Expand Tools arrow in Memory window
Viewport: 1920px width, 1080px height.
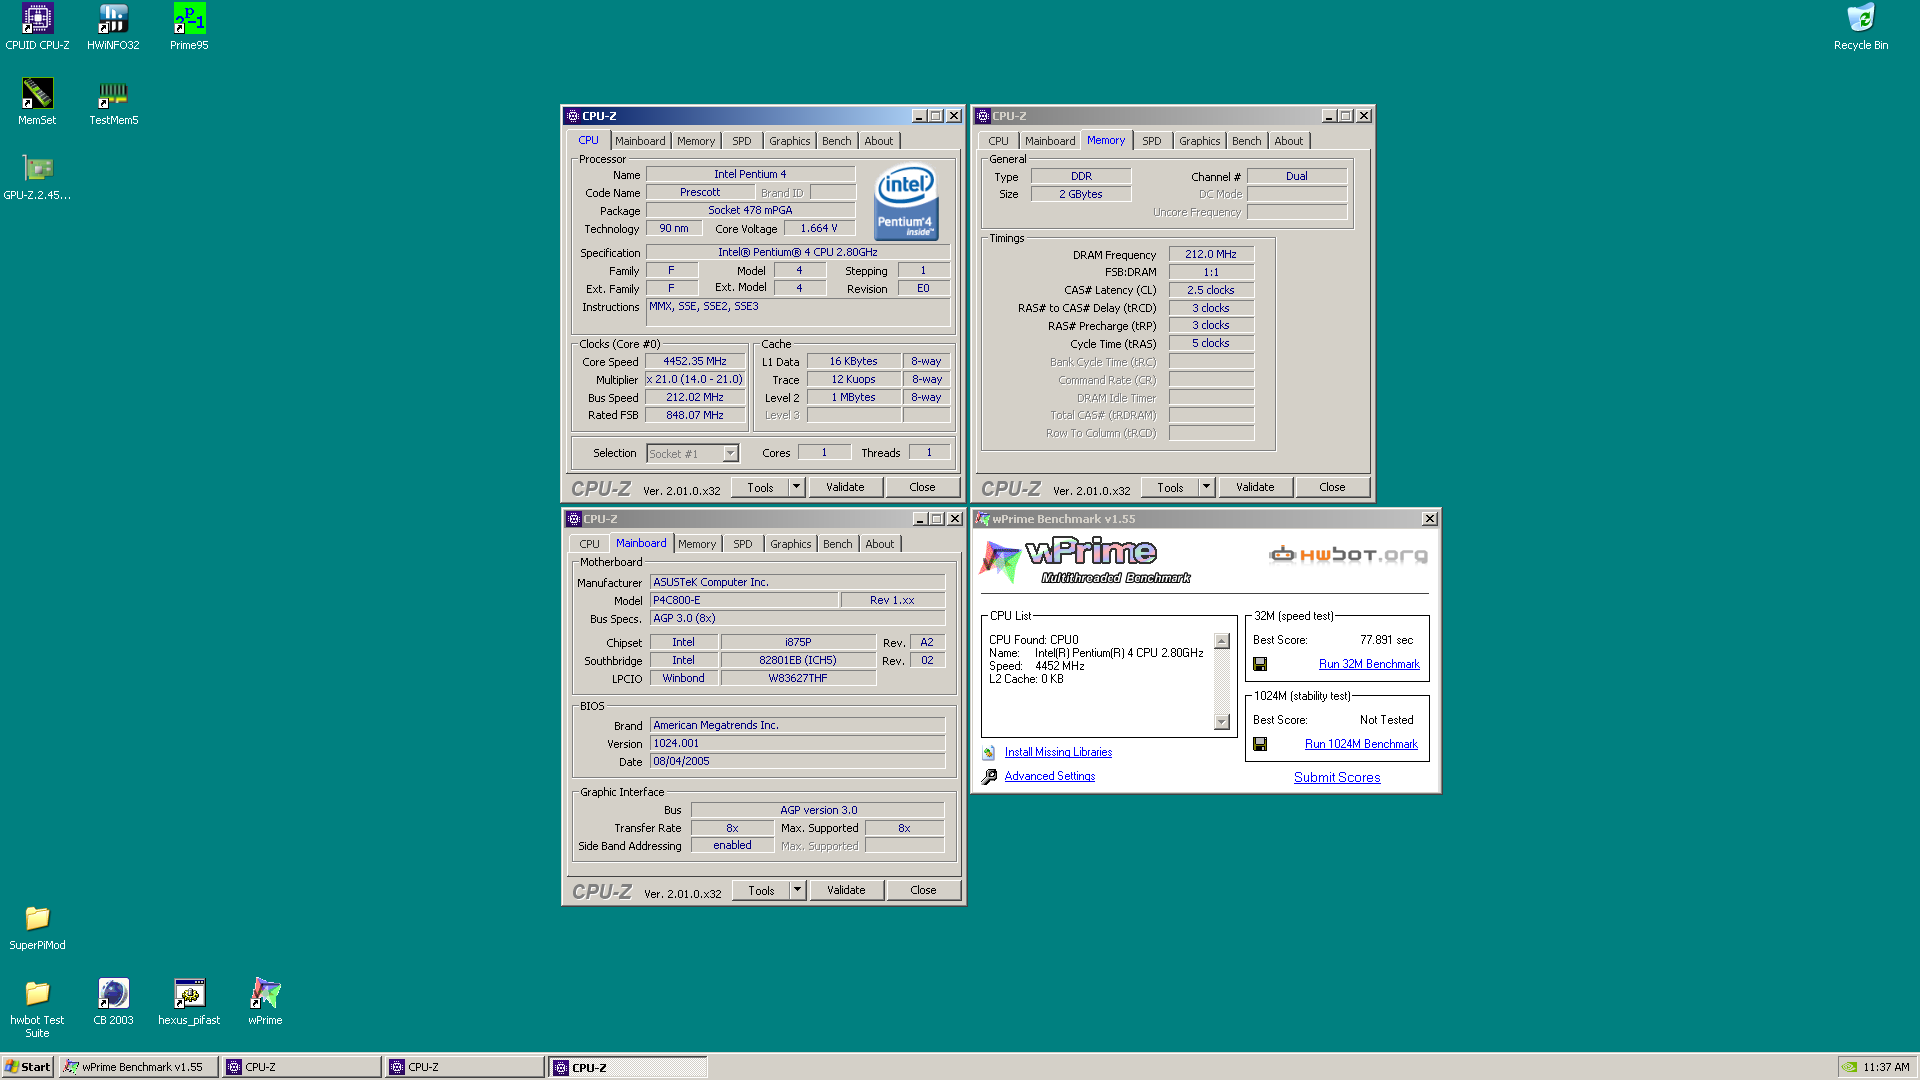click(x=1207, y=487)
